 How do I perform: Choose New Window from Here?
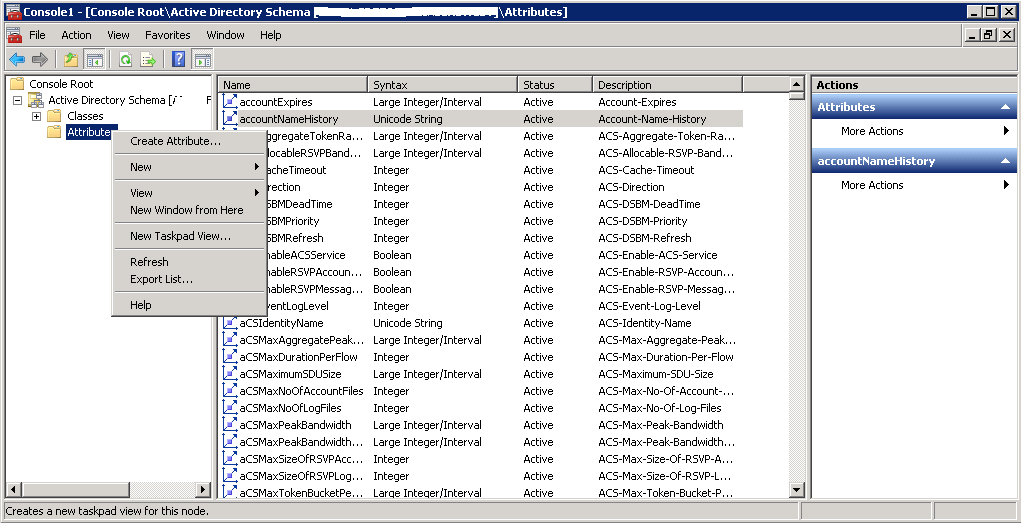189,210
